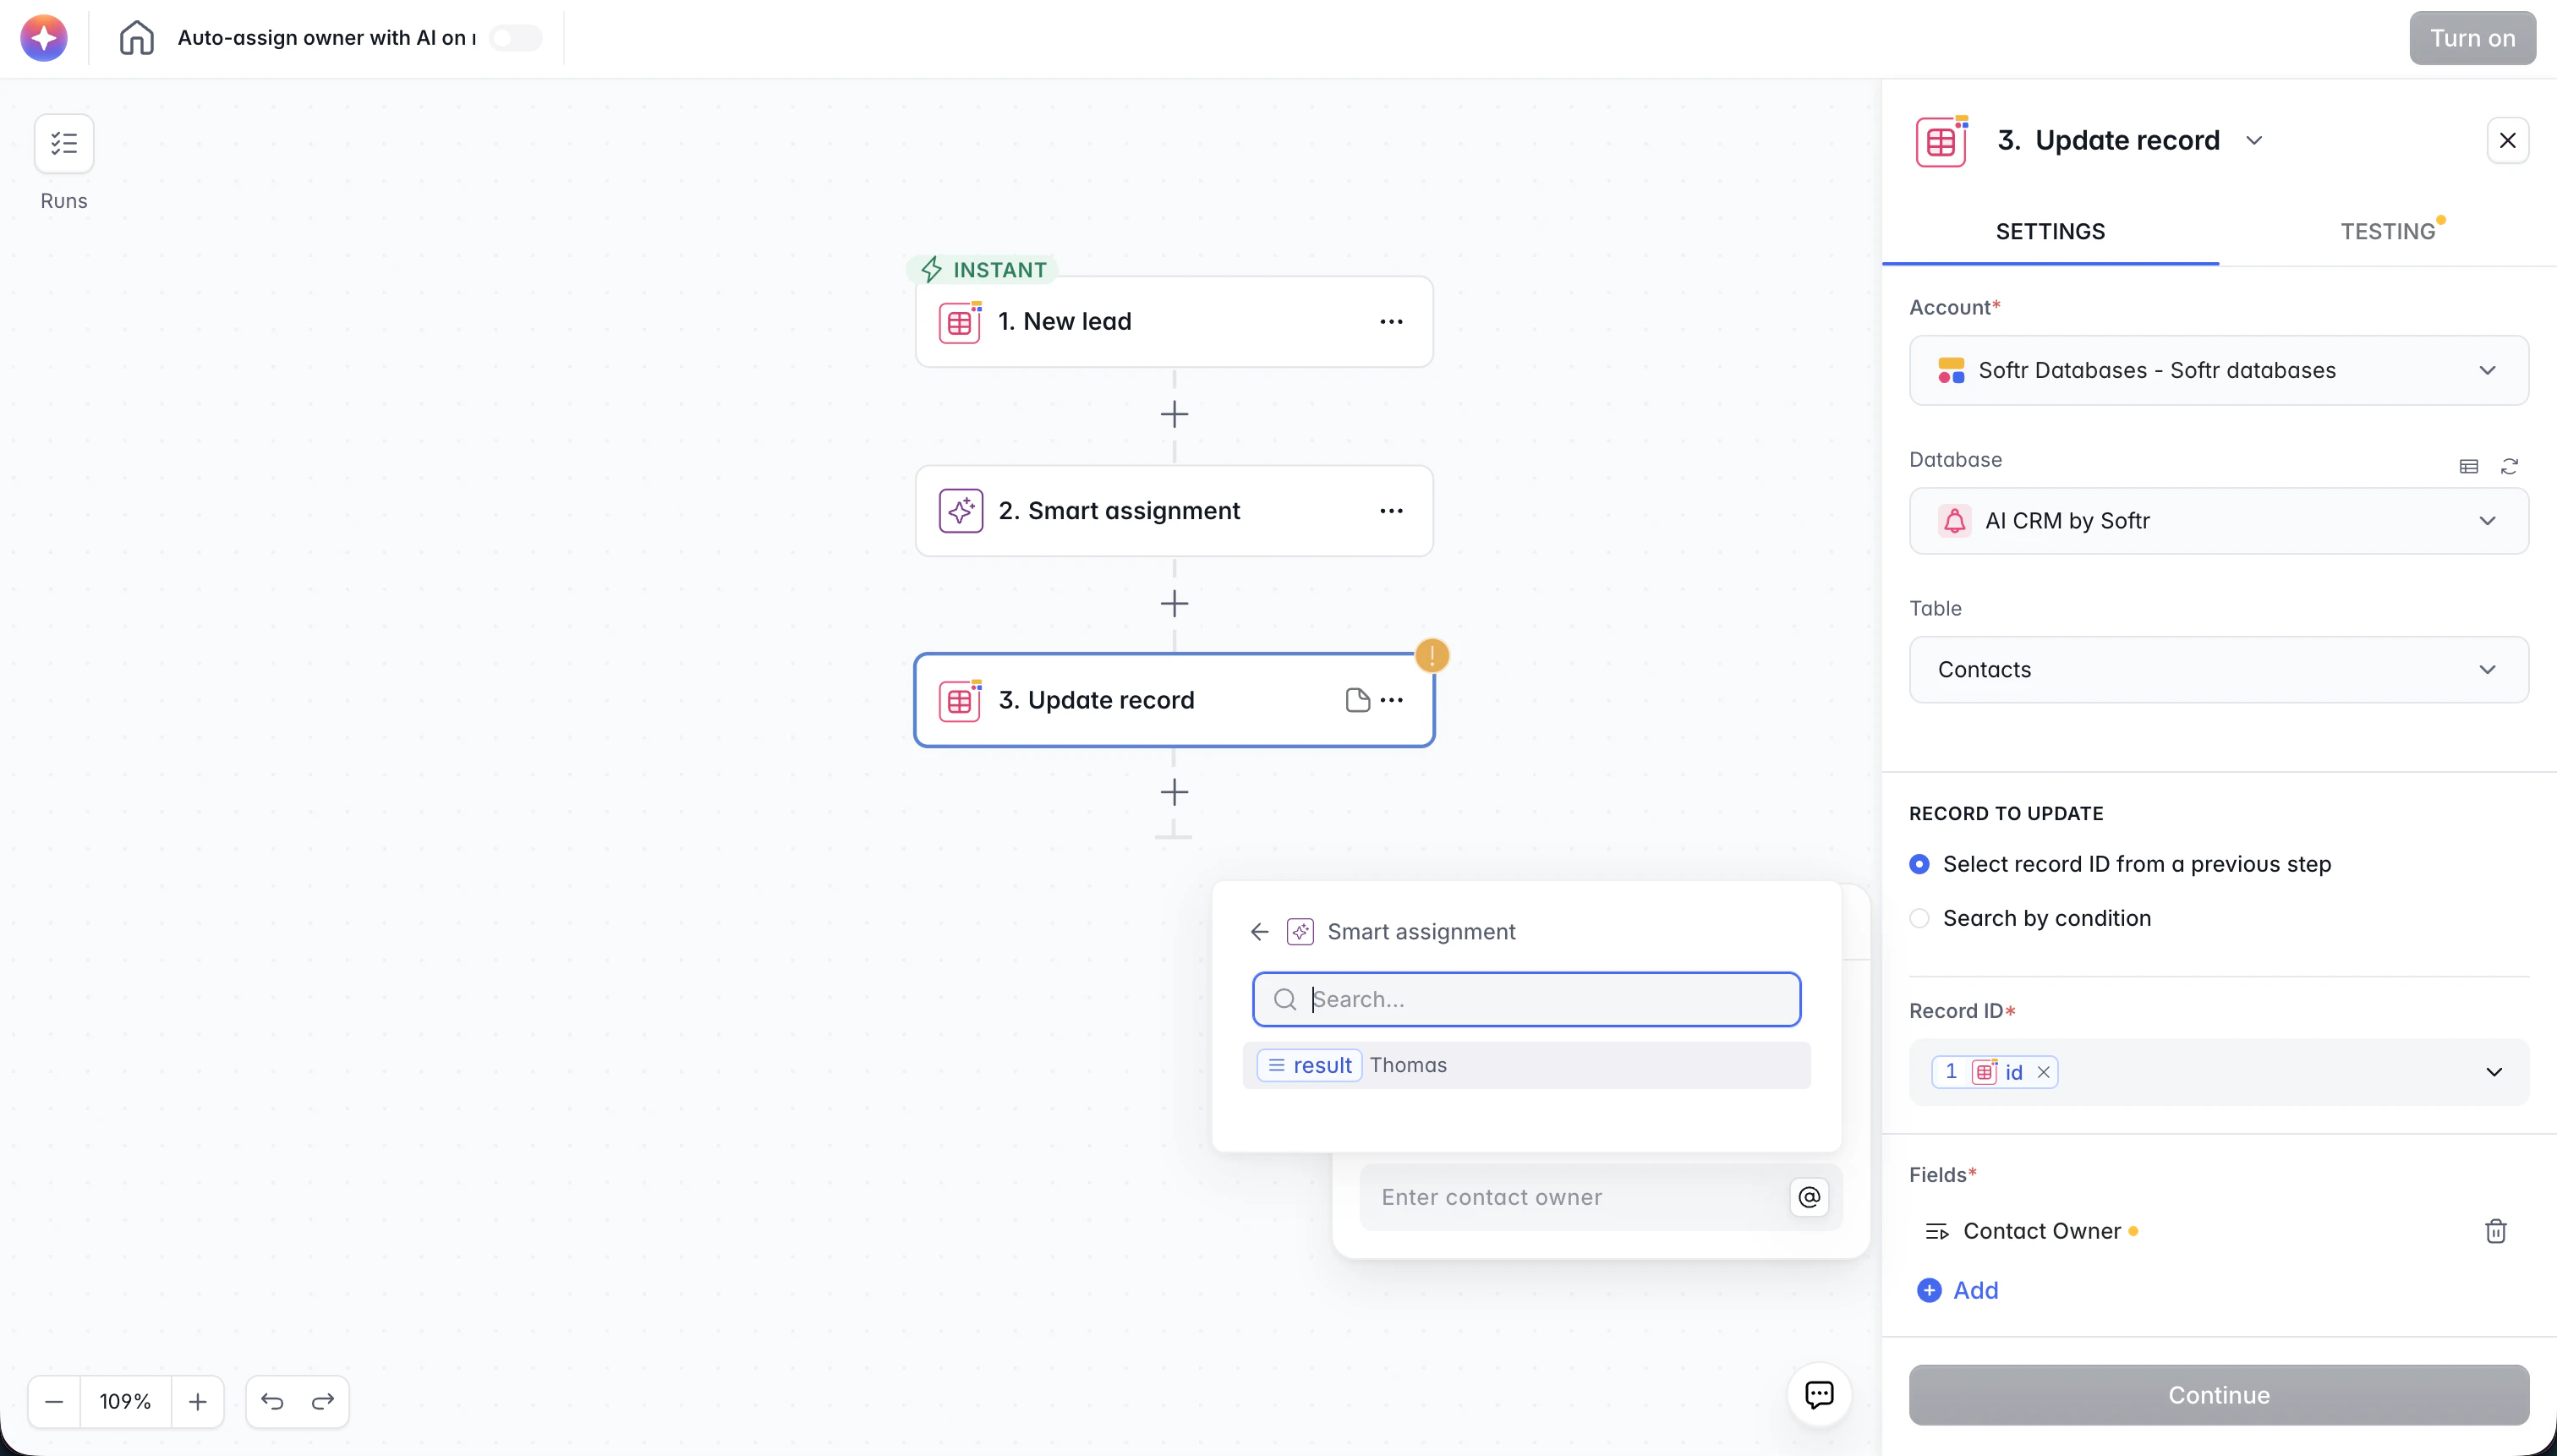This screenshot has width=2557, height=1456.
Task: Go back from Smart assignment list
Action: pos(1259,932)
